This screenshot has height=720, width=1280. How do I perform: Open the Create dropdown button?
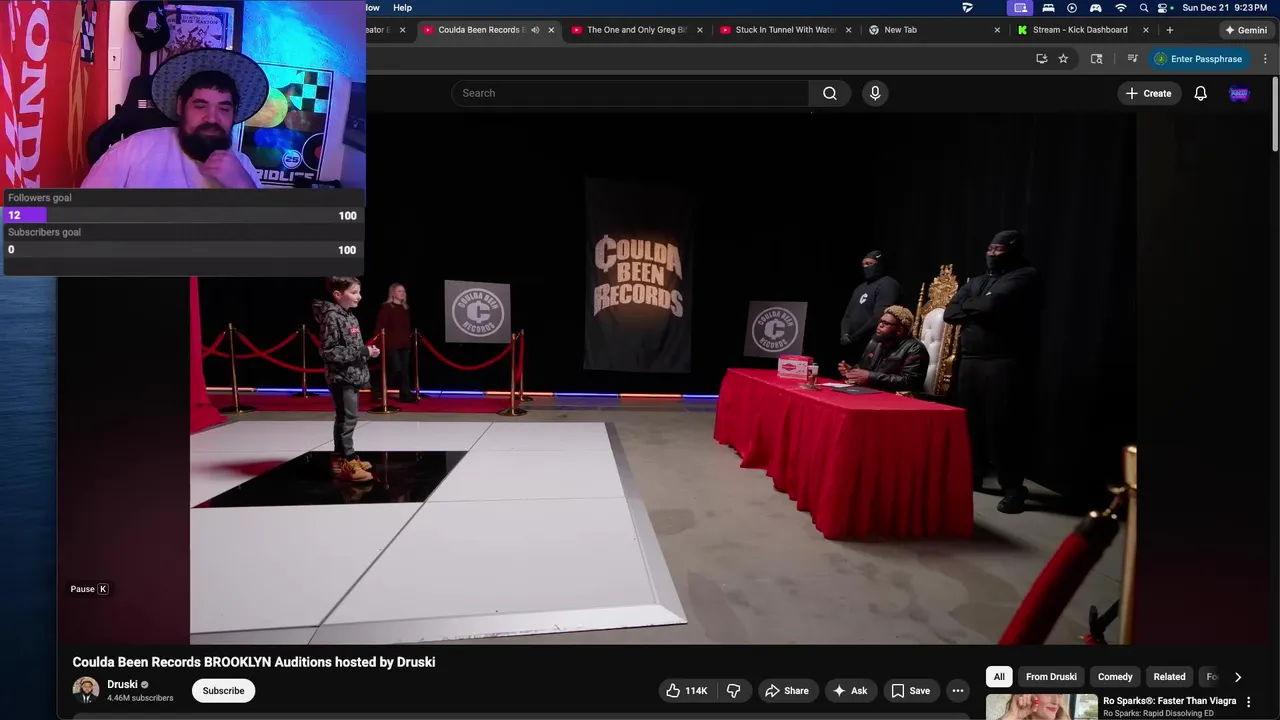click(x=1148, y=93)
